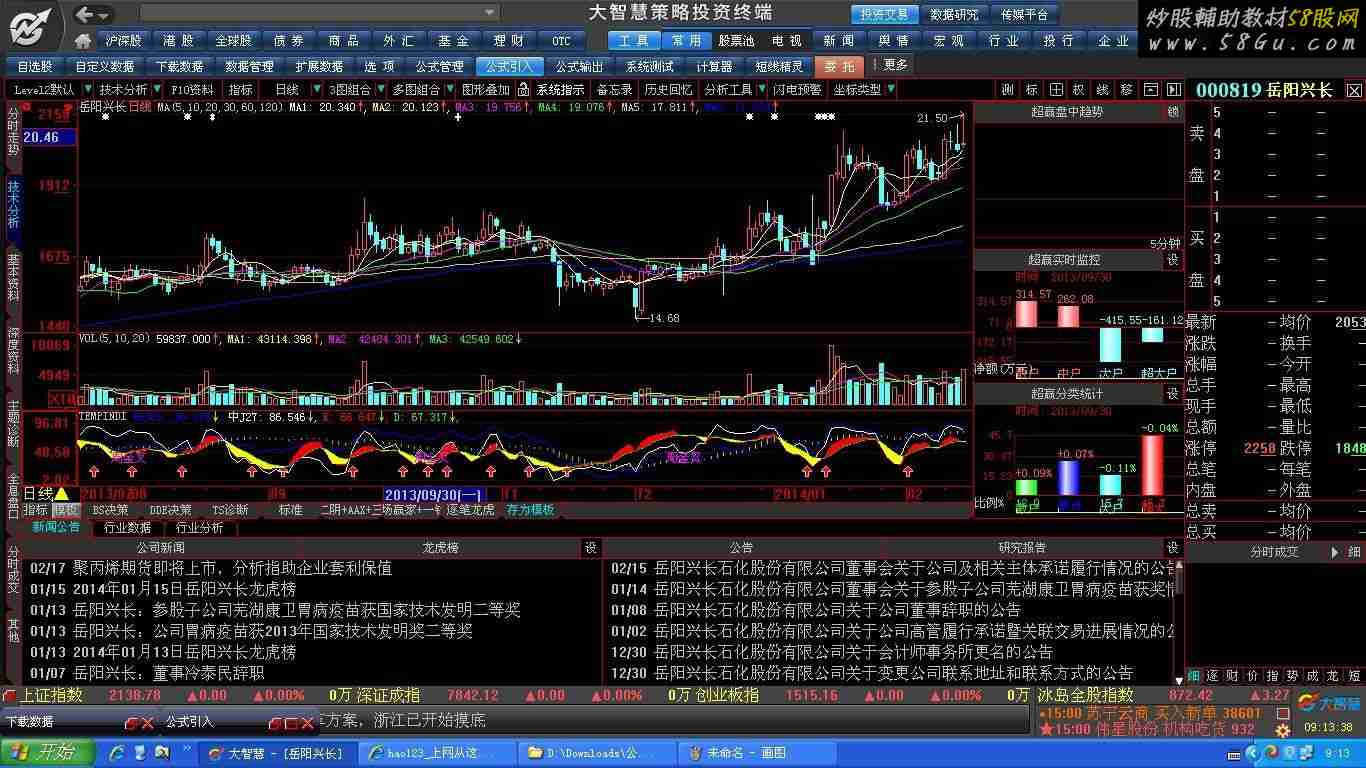Click the yellow triangle next to 日线
The width and height of the screenshot is (1366, 768).
click(62, 493)
